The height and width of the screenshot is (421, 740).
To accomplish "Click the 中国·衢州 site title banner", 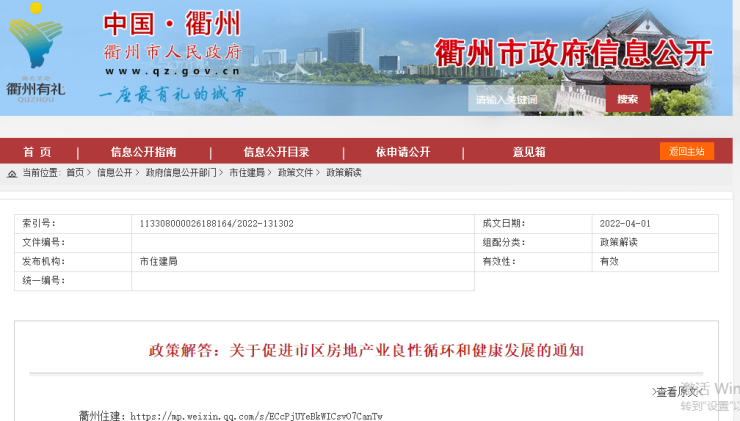I will pyautogui.click(x=174, y=23).
